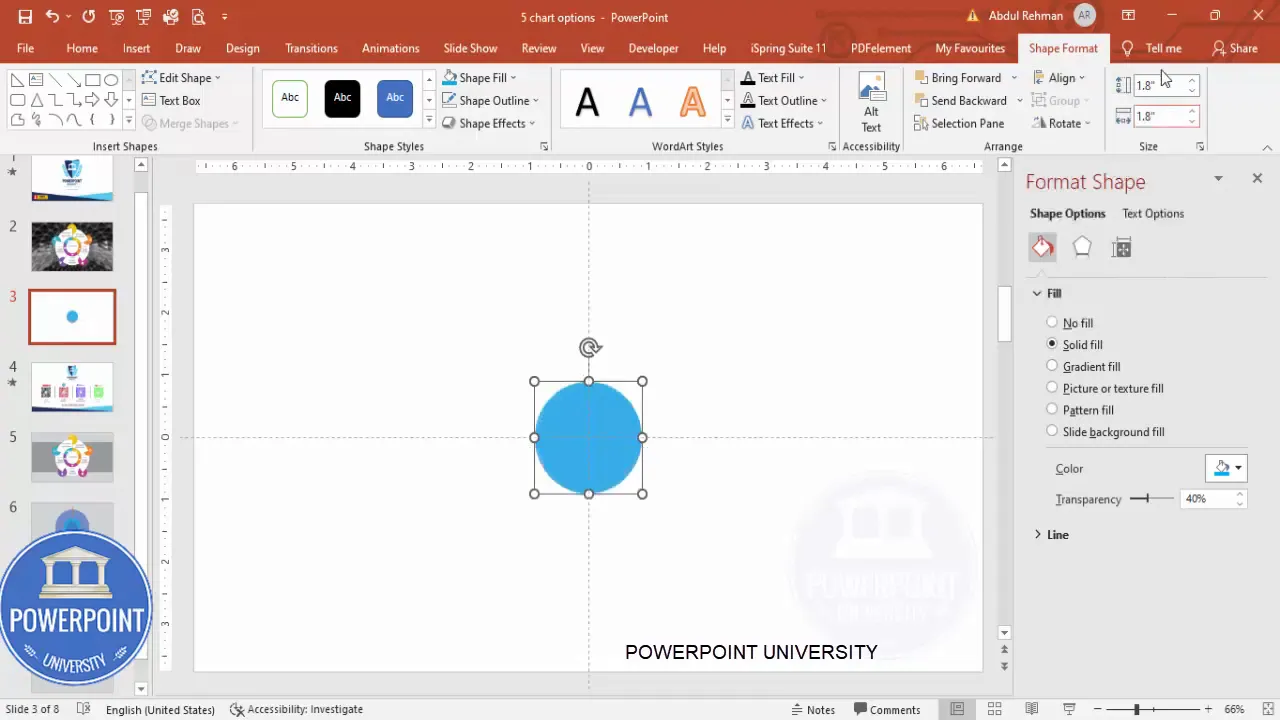Open the Shape Fill dropdown
The height and width of the screenshot is (720, 1280).
(x=479, y=77)
